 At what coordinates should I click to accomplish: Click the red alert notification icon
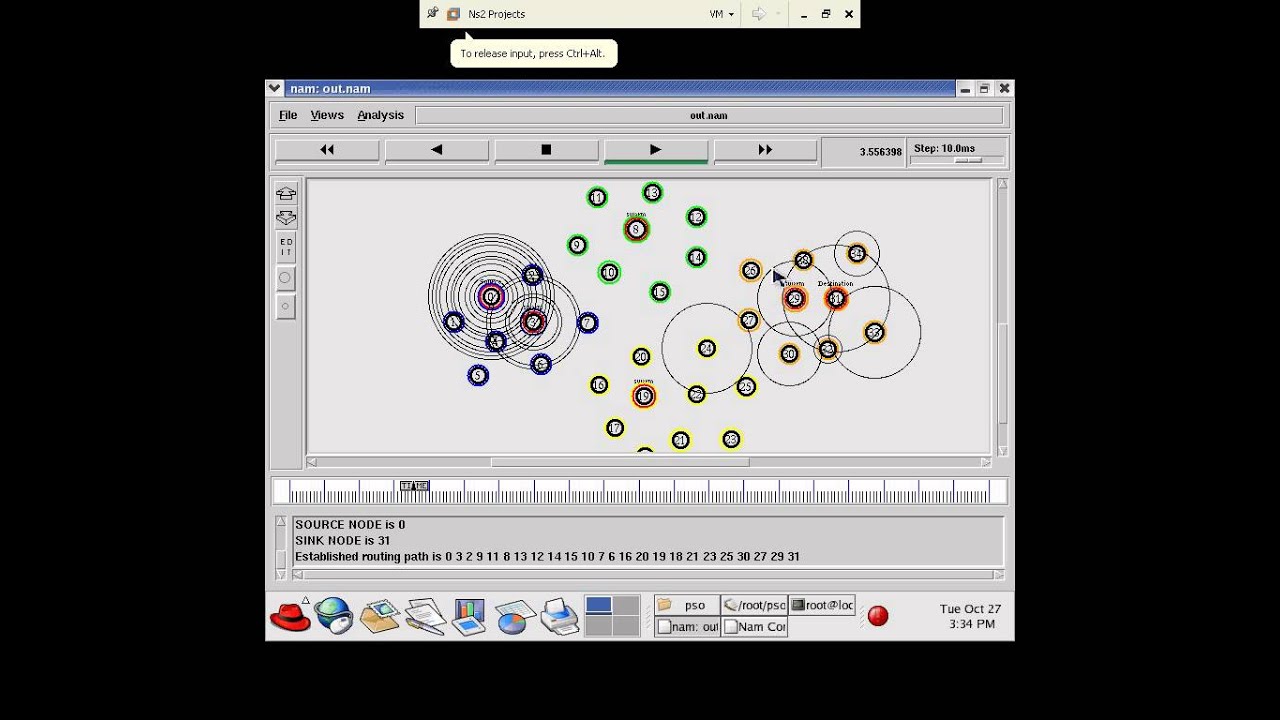tap(878, 616)
